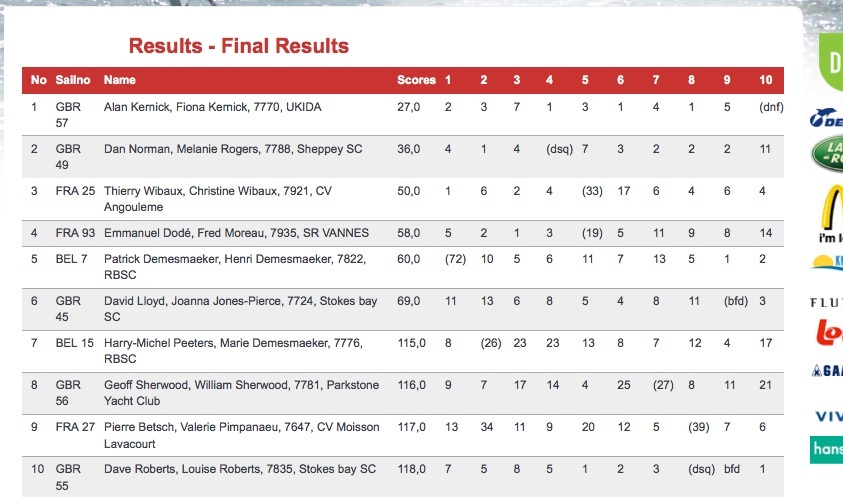The height and width of the screenshot is (497, 843).
Task: Click the red Lotto sponsor logo
Action: (829, 332)
